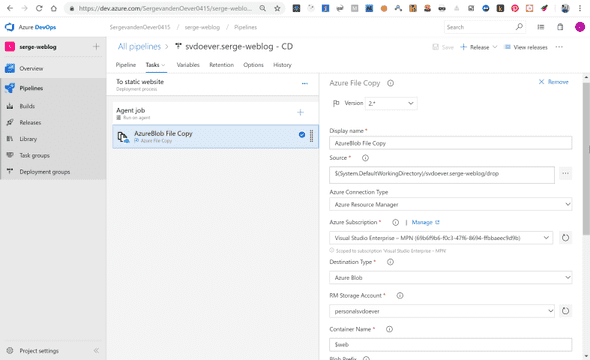Show info for Container Name
The width and height of the screenshot is (590, 360).
coord(389,329)
